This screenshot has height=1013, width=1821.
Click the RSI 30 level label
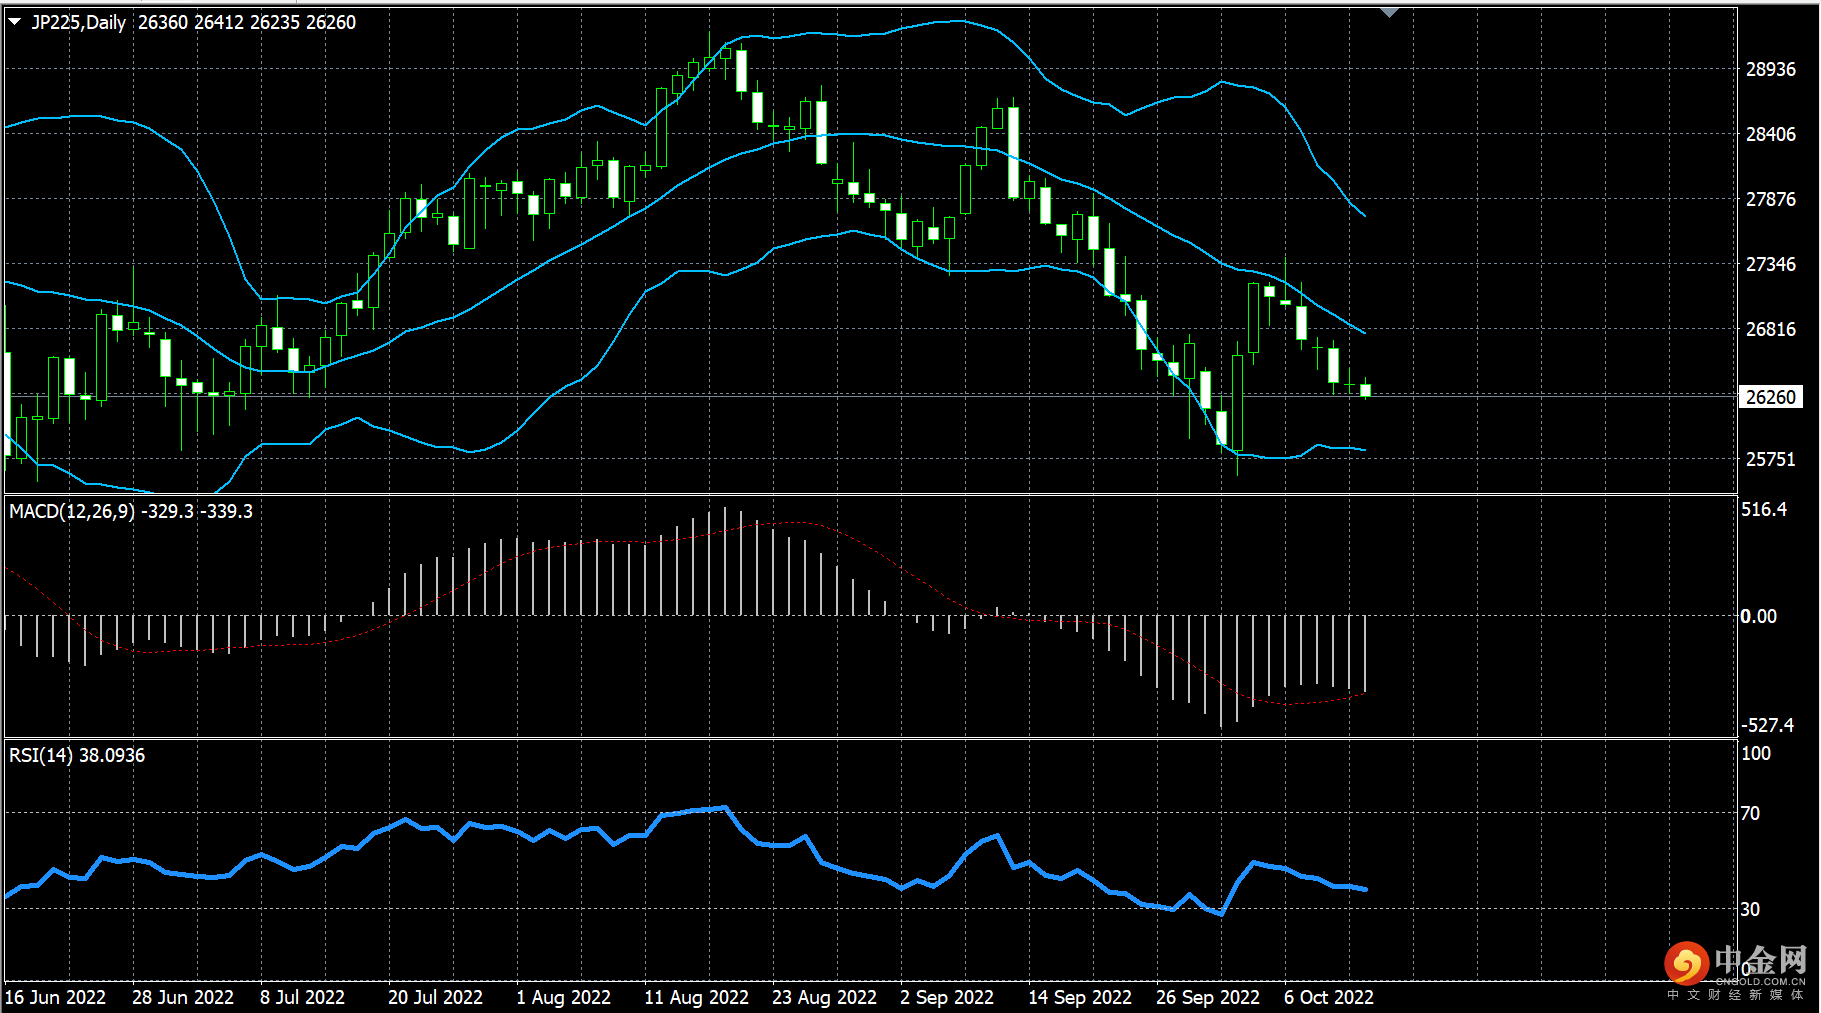click(1750, 909)
